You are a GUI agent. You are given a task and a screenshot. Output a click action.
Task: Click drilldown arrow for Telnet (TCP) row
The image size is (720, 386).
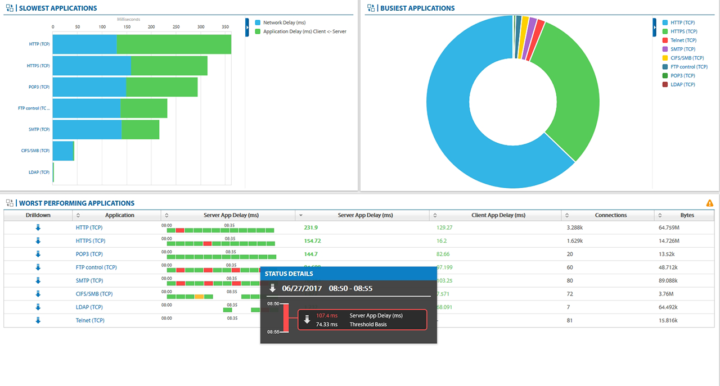(38, 320)
